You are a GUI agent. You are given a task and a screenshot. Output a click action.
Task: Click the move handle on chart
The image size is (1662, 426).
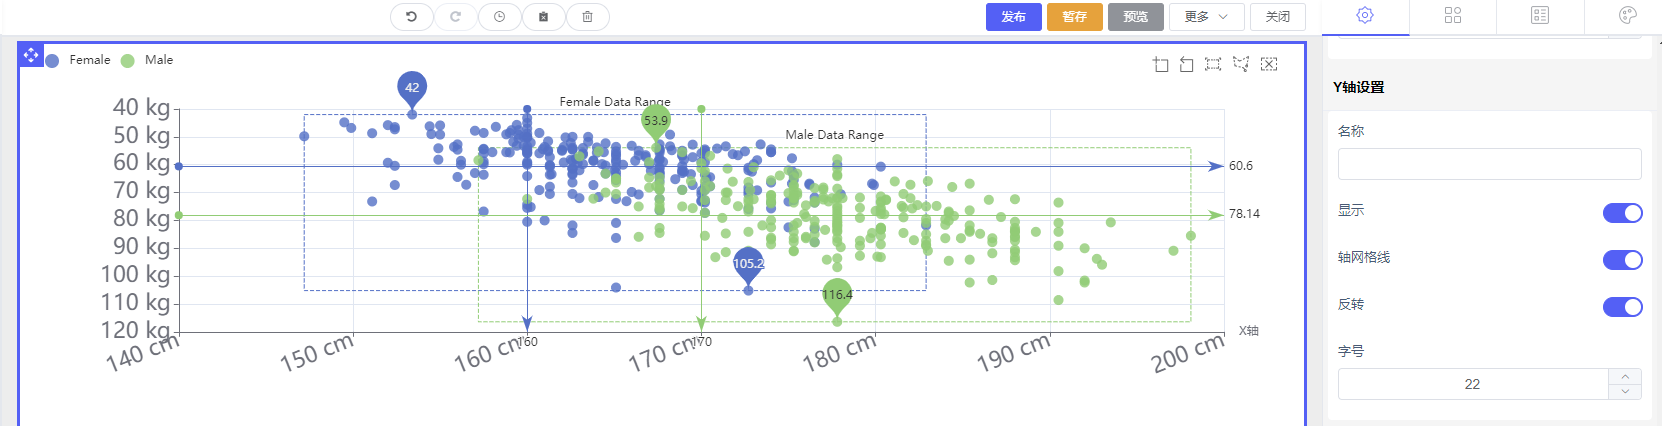click(31, 55)
